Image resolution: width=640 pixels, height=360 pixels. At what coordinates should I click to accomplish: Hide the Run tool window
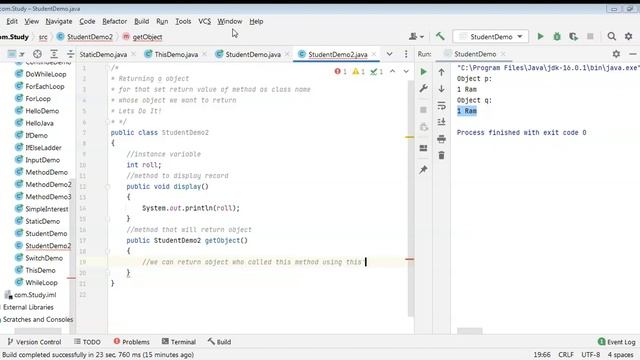pyautogui.click(x=633, y=54)
